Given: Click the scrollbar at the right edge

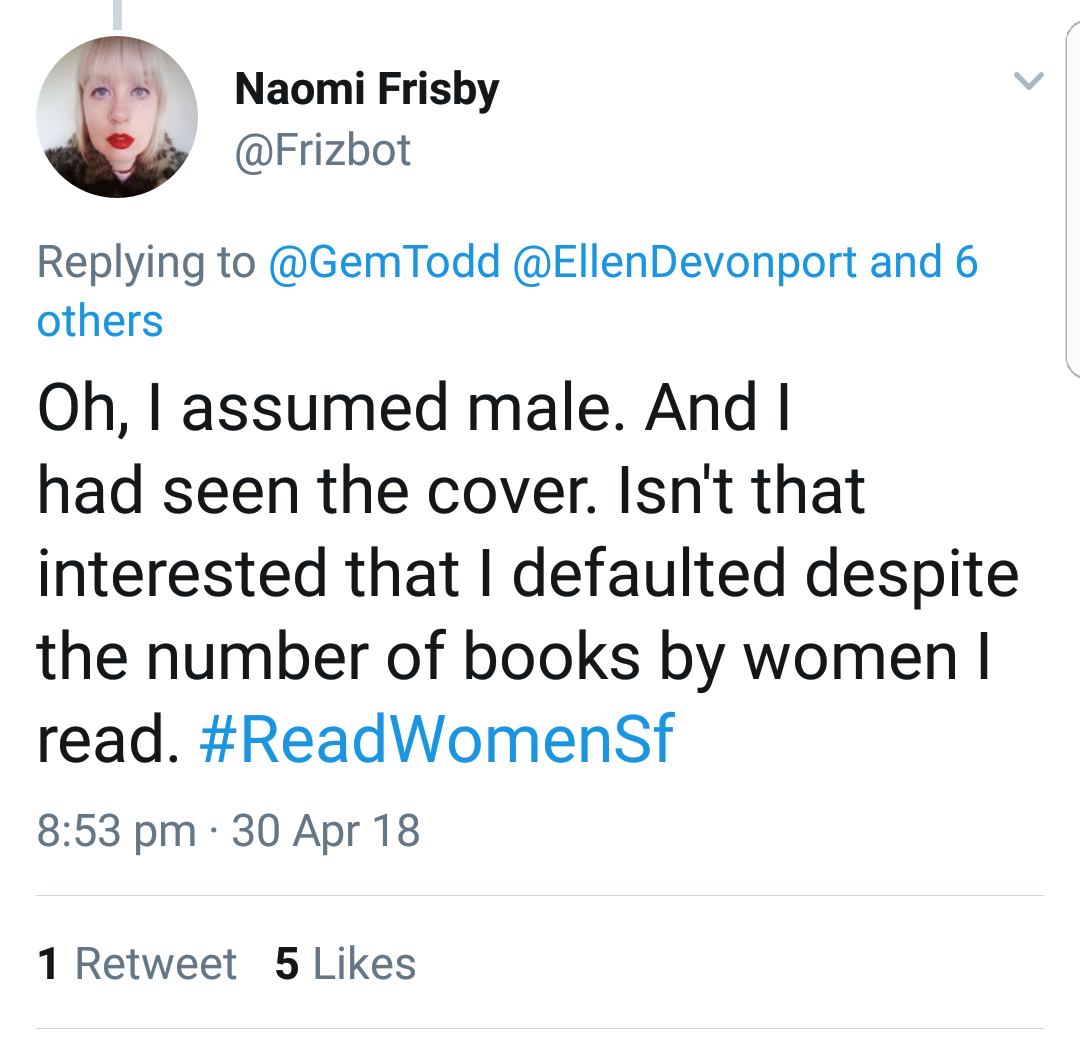Looking at the screenshot, I should (x=1071, y=200).
